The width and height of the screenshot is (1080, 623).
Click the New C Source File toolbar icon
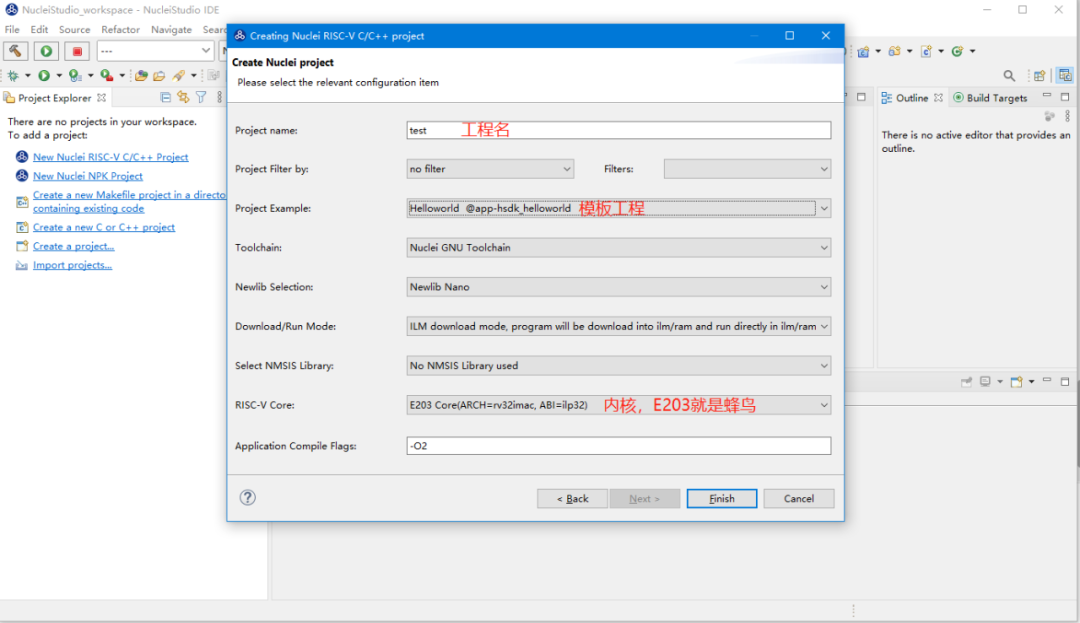tap(926, 51)
